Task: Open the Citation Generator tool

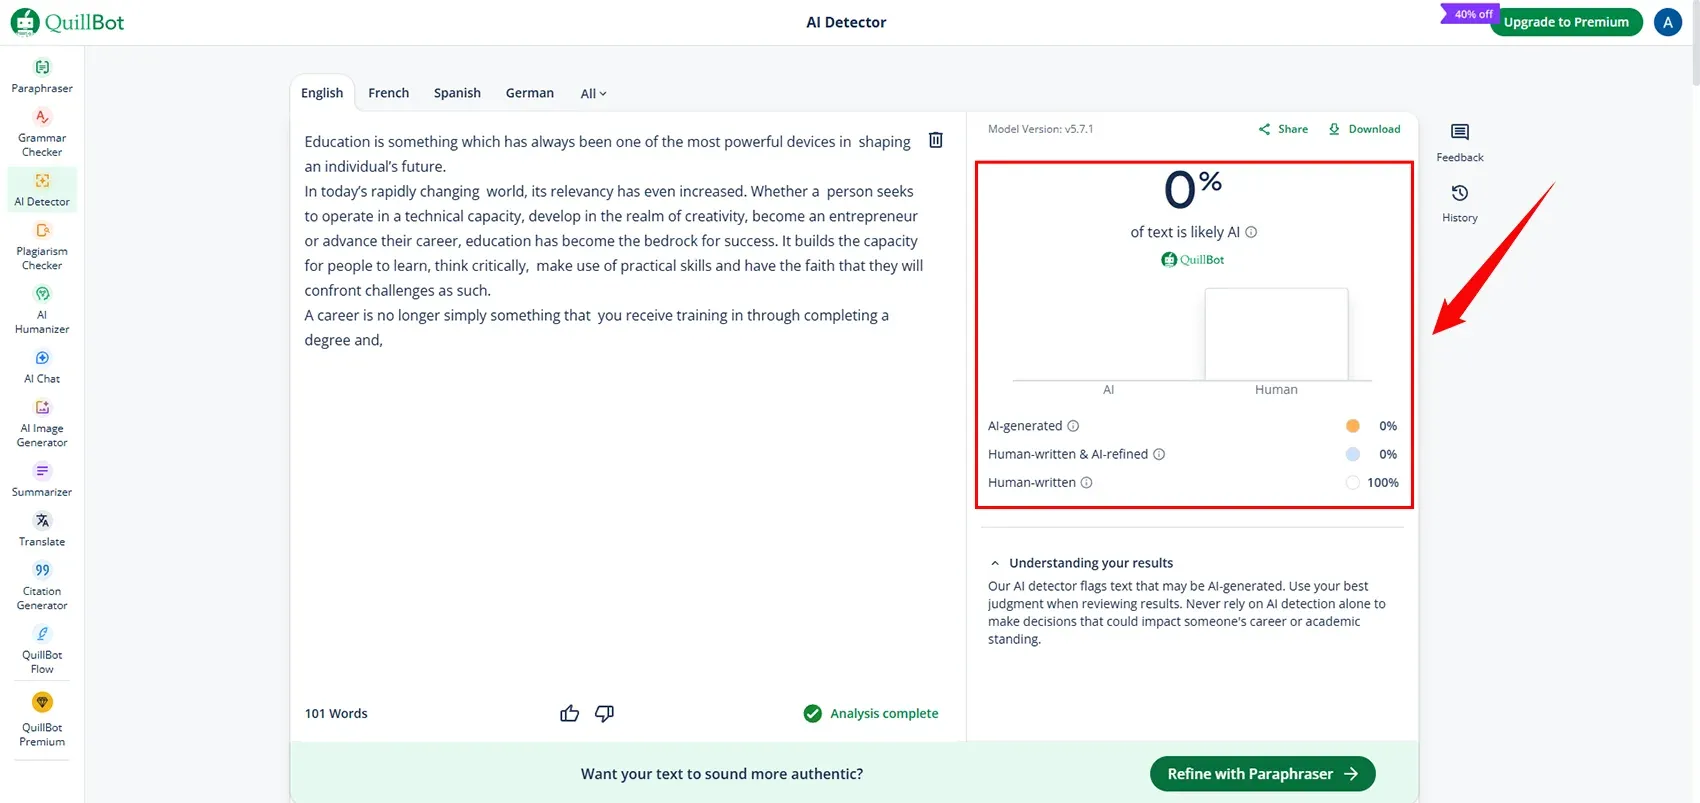Action: [x=42, y=586]
